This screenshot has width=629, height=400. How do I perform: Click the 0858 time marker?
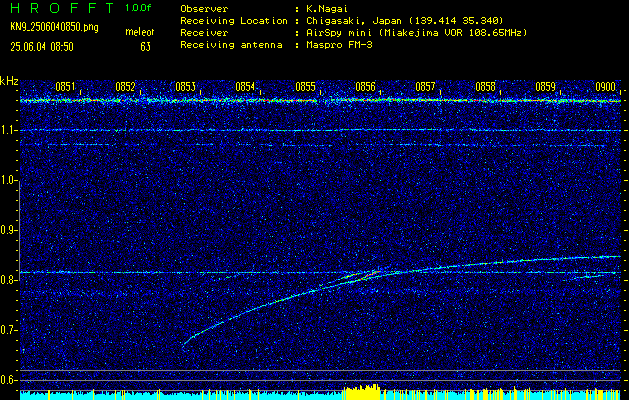(x=485, y=87)
